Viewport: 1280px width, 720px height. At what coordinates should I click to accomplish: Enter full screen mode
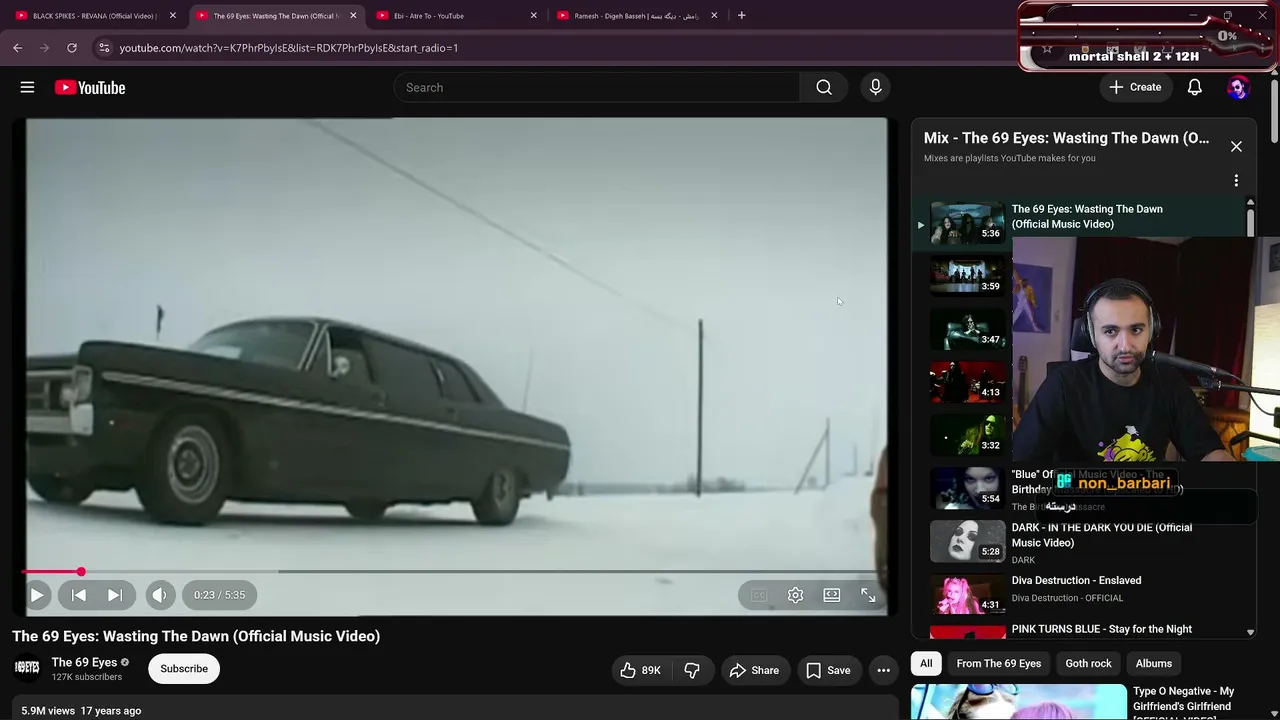(x=868, y=595)
